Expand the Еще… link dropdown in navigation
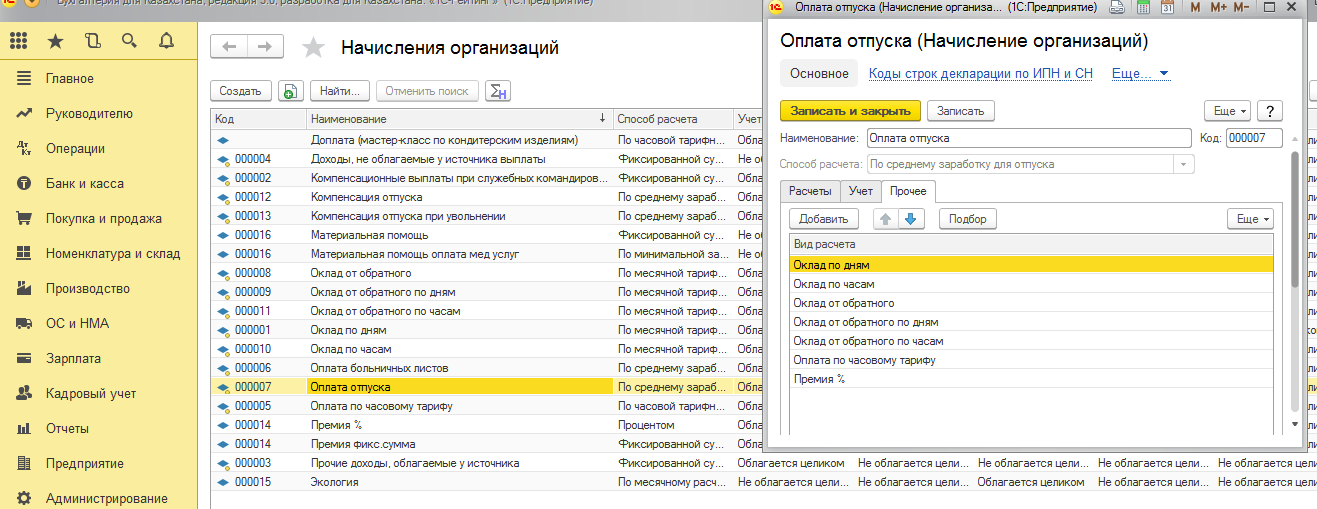 [x=1141, y=74]
